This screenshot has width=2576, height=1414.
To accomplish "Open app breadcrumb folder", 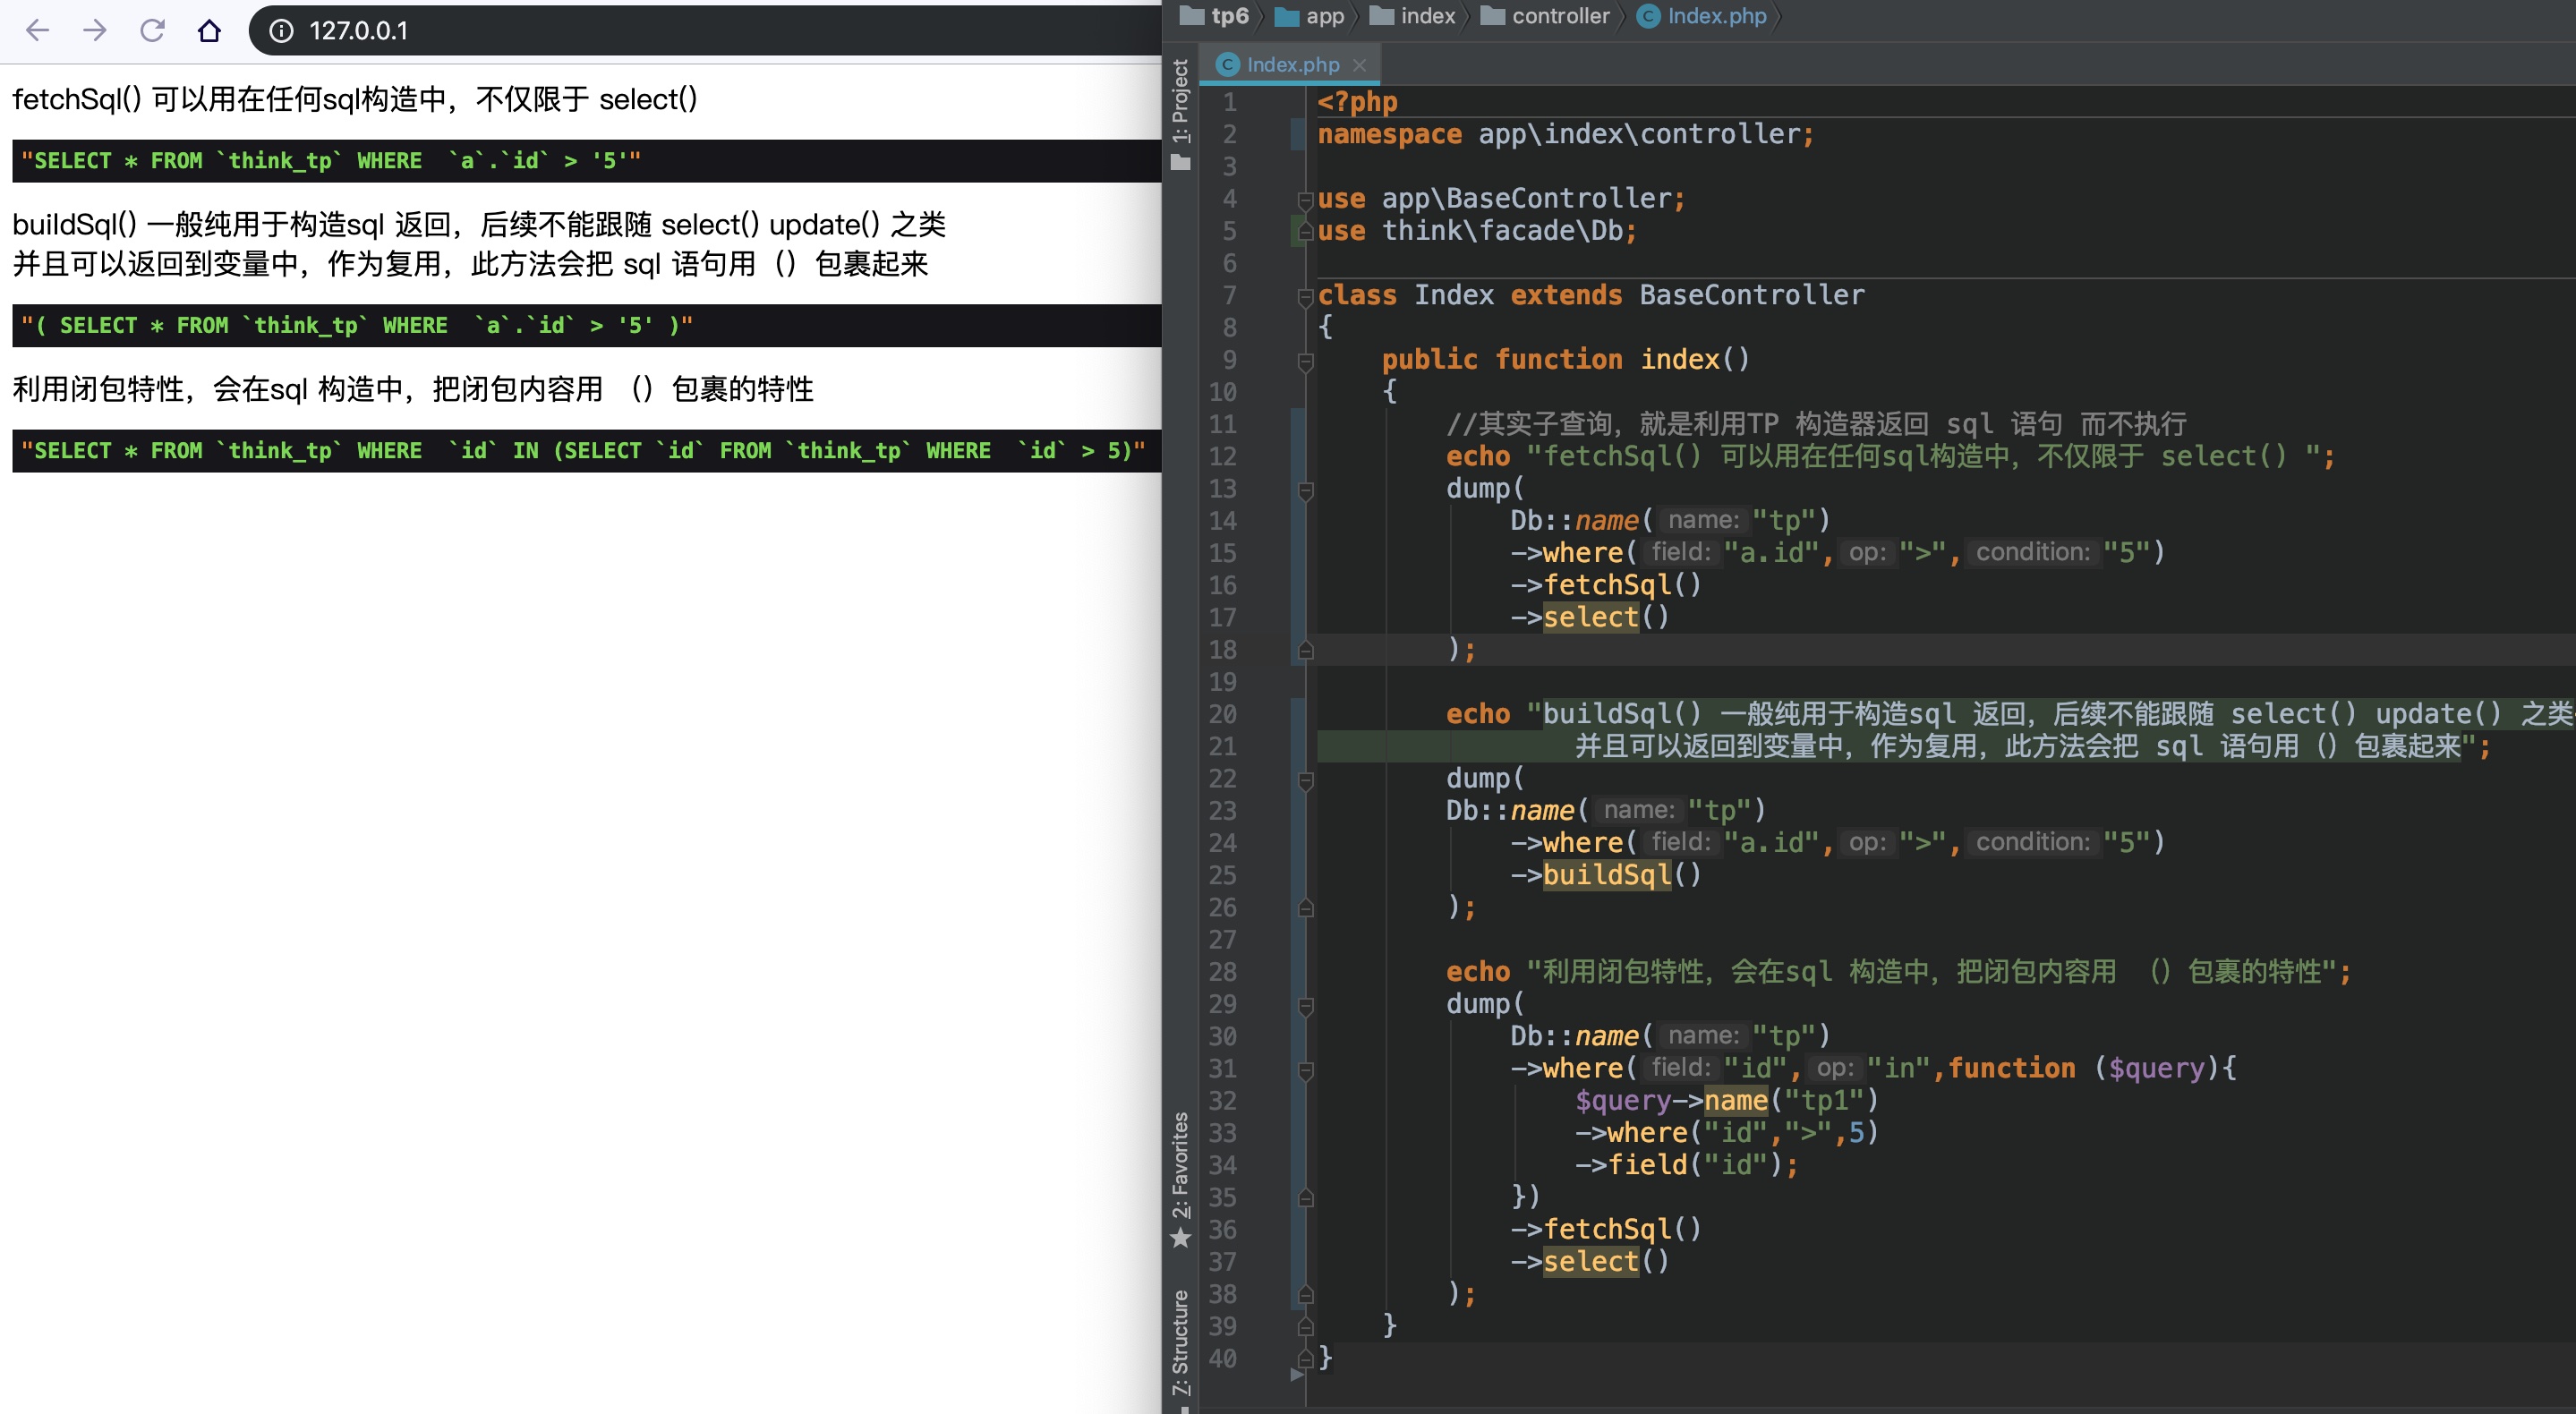I will tap(1310, 16).
